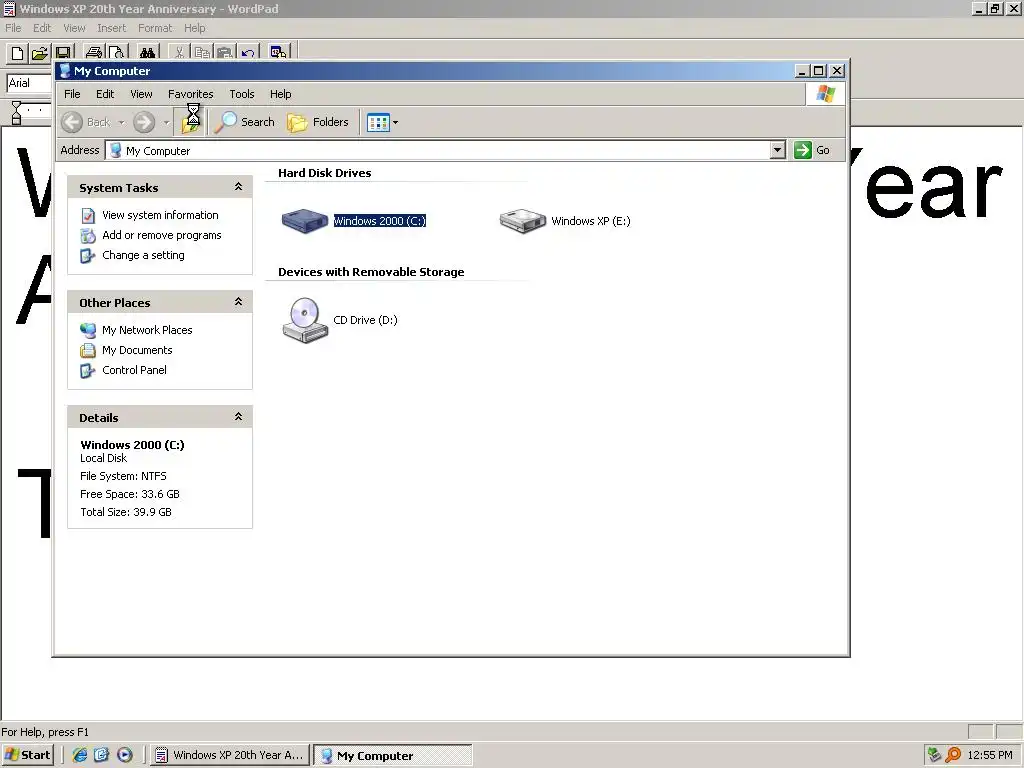Open the Format menu in WordPad
This screenshot has width=1024, height=768.
click(155, 28)
